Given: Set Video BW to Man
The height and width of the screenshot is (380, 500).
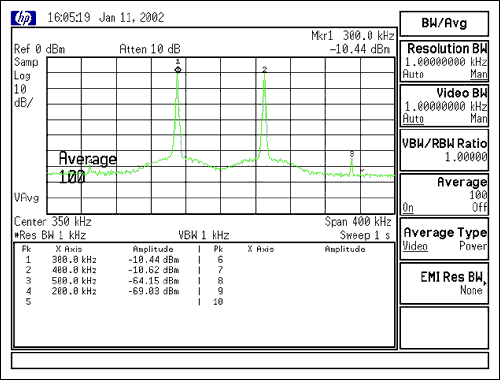Looking at the screenshot, I should (x=479, y=119).
